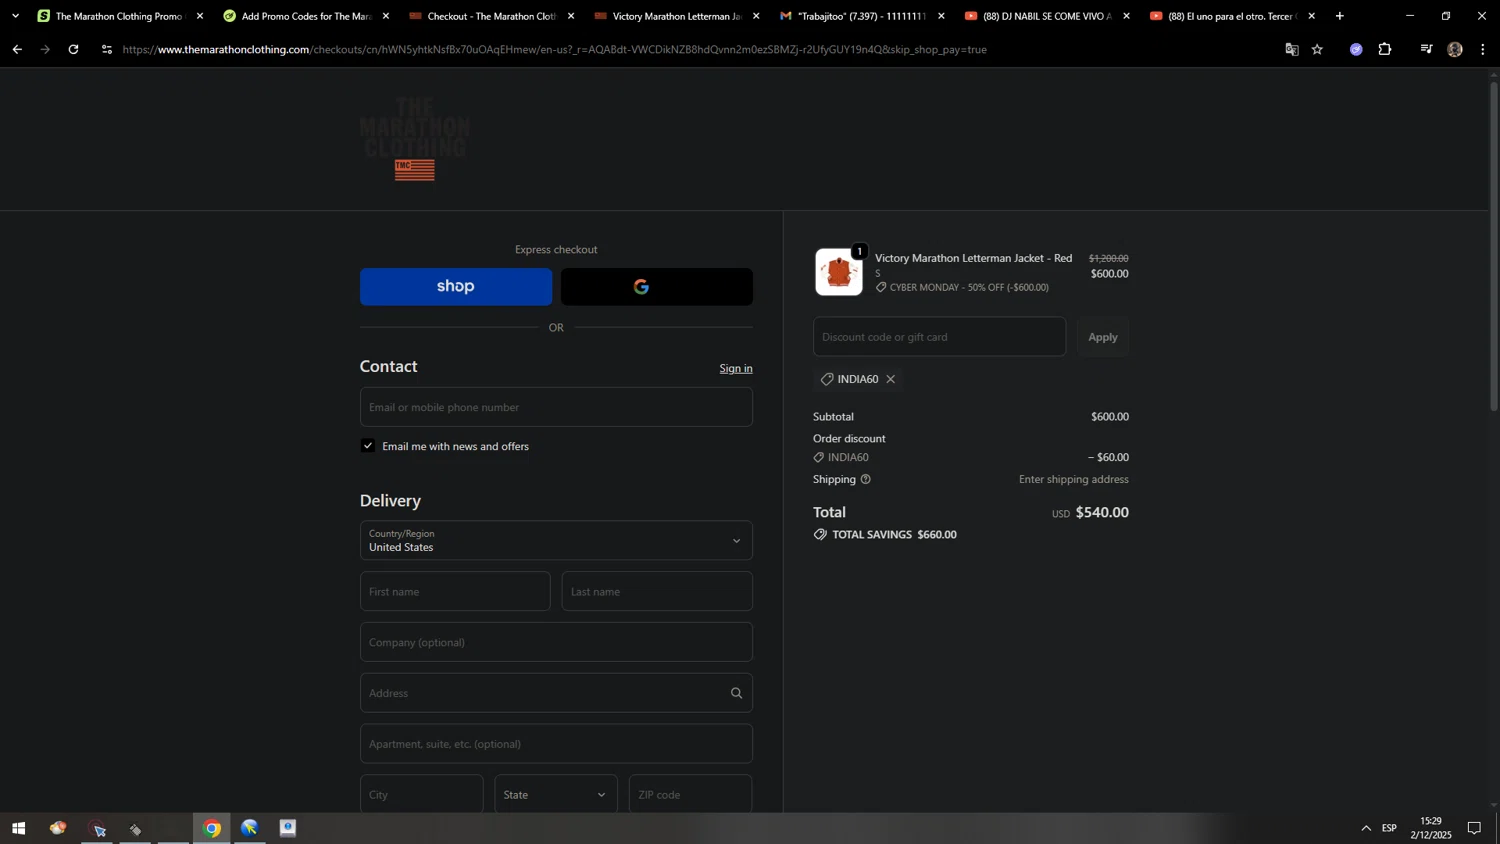Image resolution: width=1500 pixels, height=844 pixels.
Task: Bookmark this page with the star icon
Action: pos(1318,49)
